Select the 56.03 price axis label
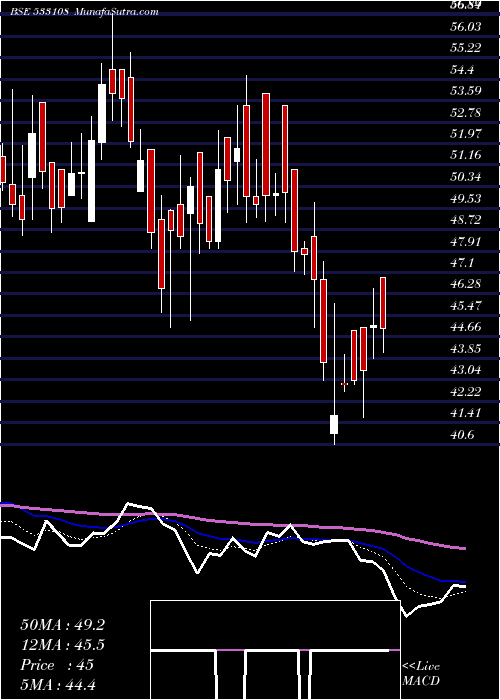The image size is (500, 700). (465, 27)
